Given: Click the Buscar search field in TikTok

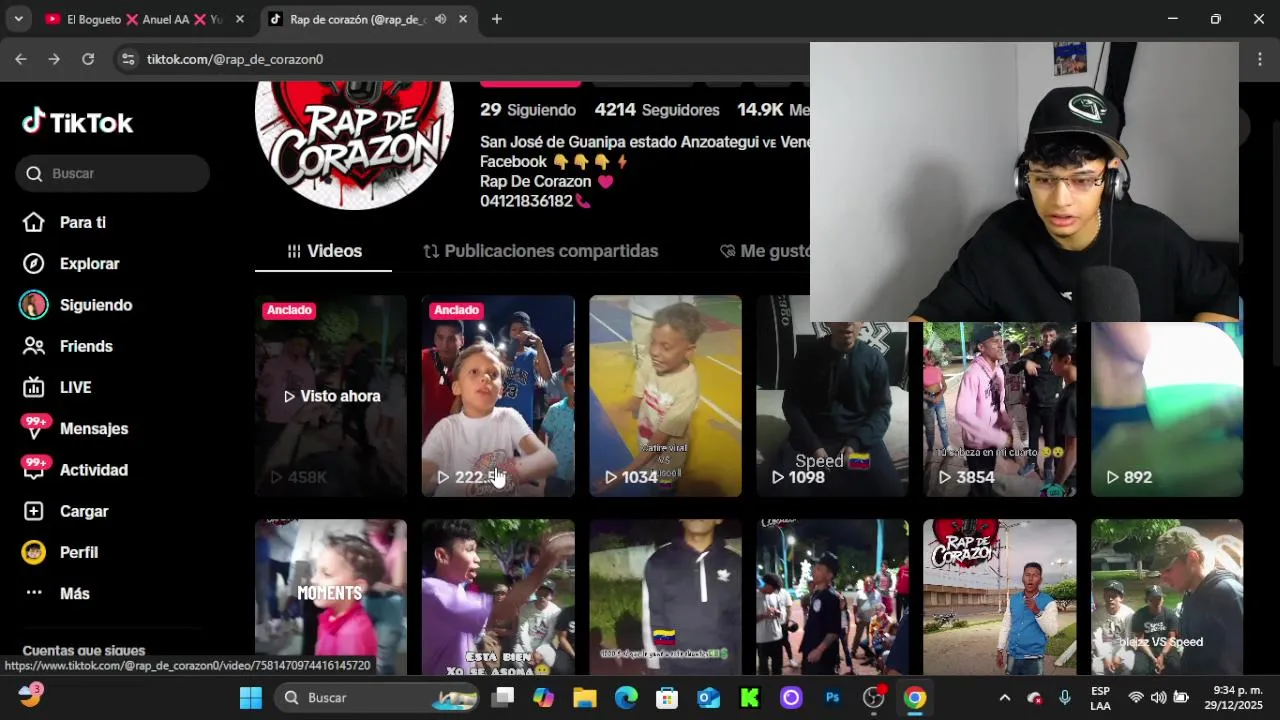Looking at the screenshot, I should (112, 173).
